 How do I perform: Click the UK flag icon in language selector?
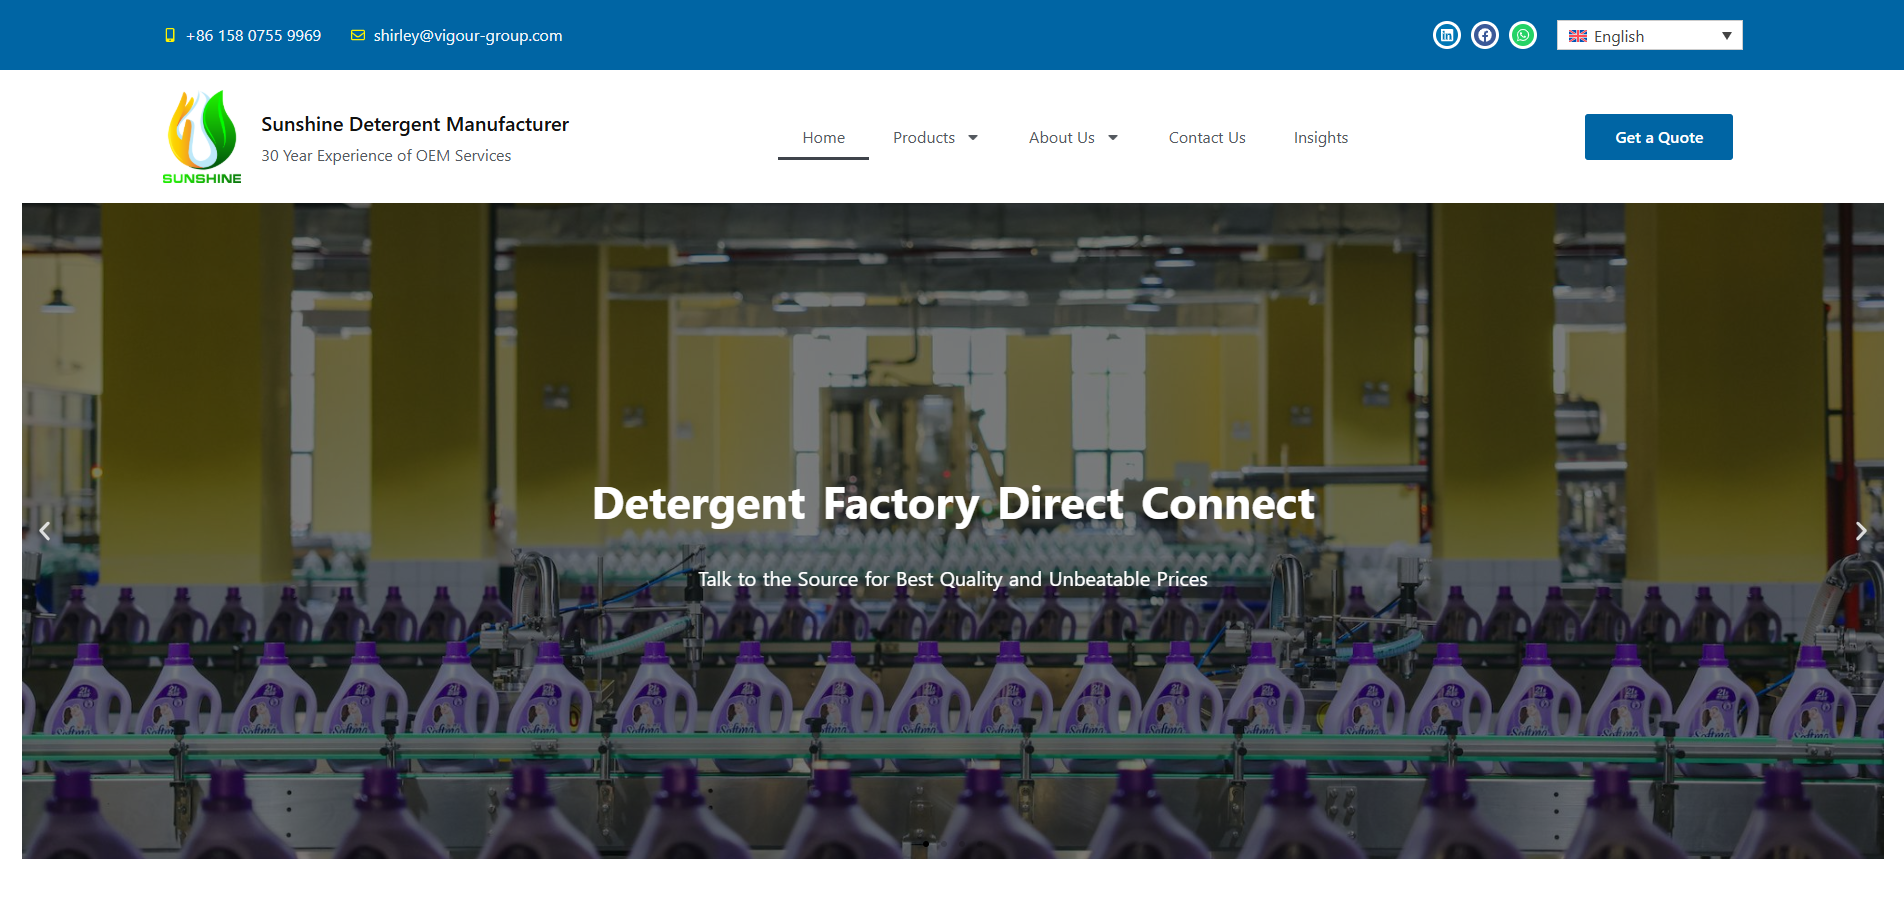click(x=1578, y=36)
